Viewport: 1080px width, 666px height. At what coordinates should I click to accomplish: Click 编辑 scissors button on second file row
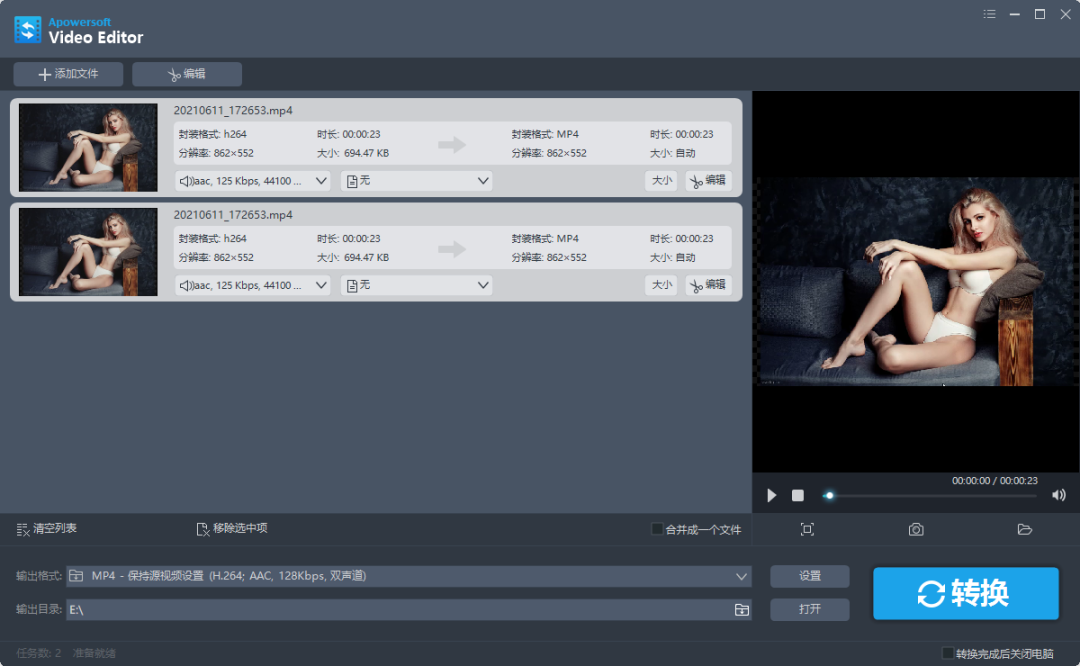click(708, 284)
